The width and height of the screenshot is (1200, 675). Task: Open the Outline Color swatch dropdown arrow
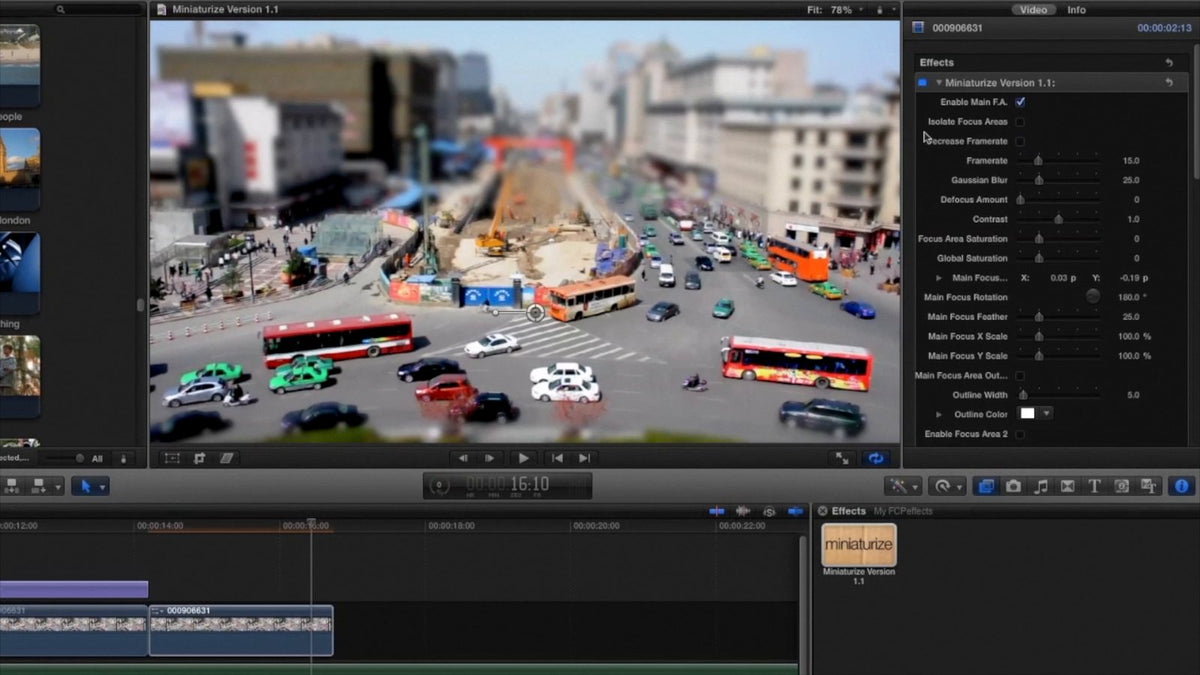(x=1046, y=413)
